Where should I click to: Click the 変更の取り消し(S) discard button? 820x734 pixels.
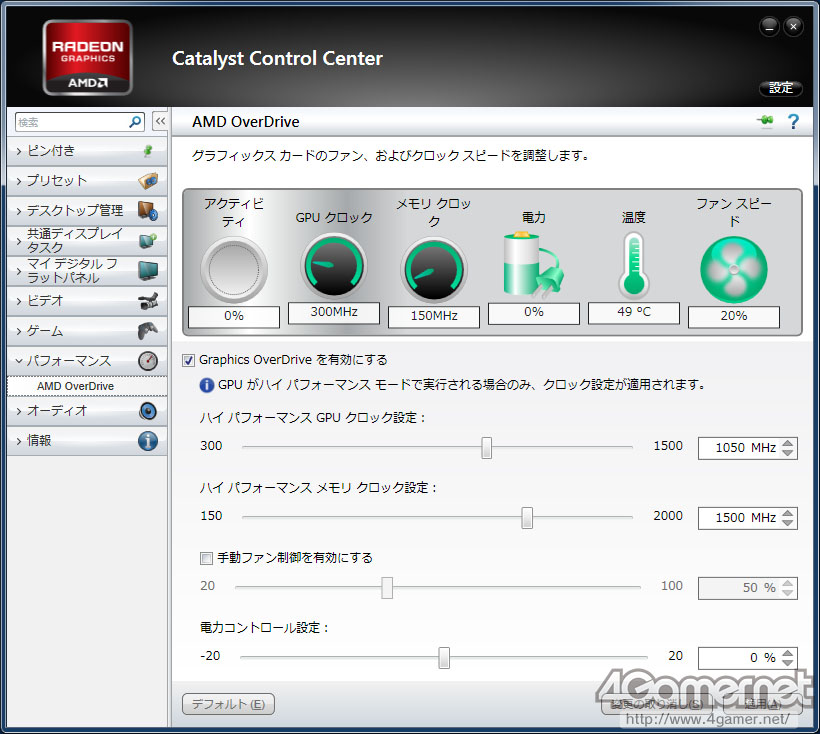click(656, 704)
